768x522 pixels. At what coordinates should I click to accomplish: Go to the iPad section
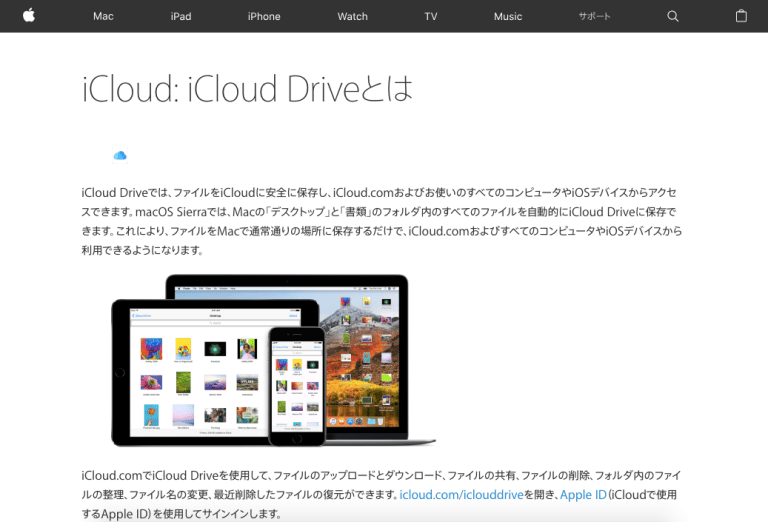click(x=181, y=16)
